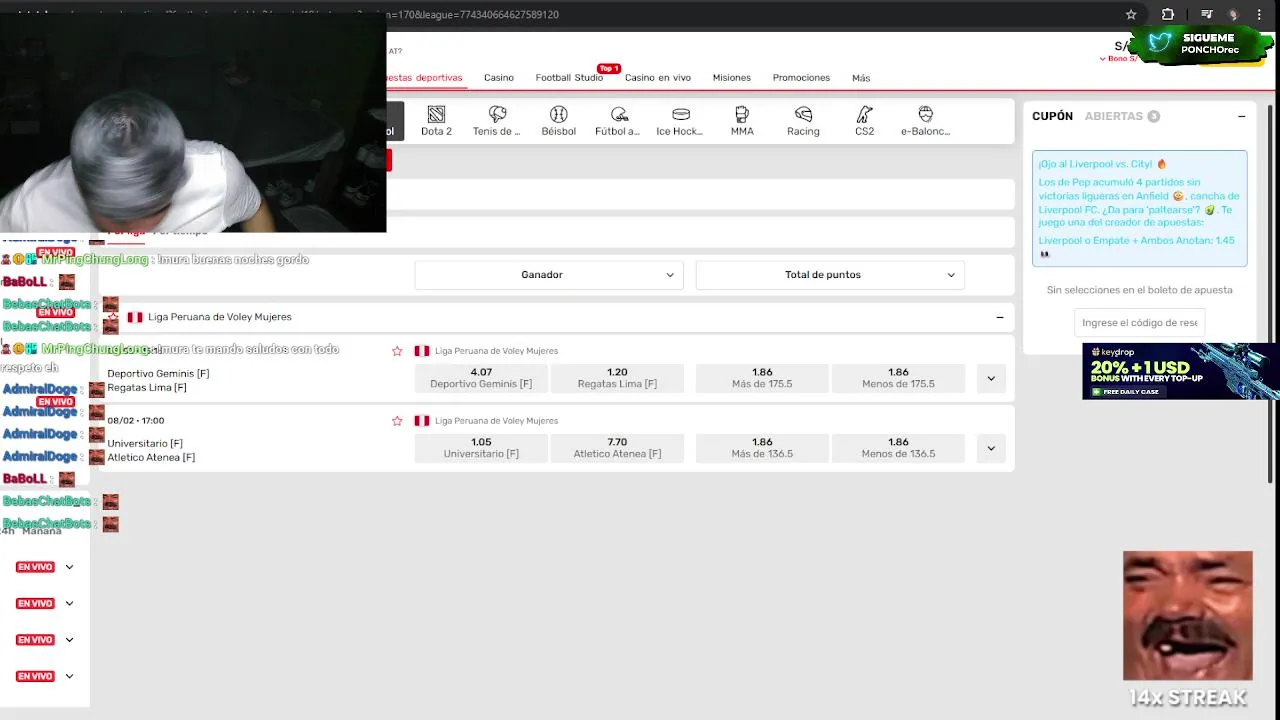This screenshot has width=1280, height=720.
Task: Bet on Atletico Atenea at 7.70
Action: 617,448
